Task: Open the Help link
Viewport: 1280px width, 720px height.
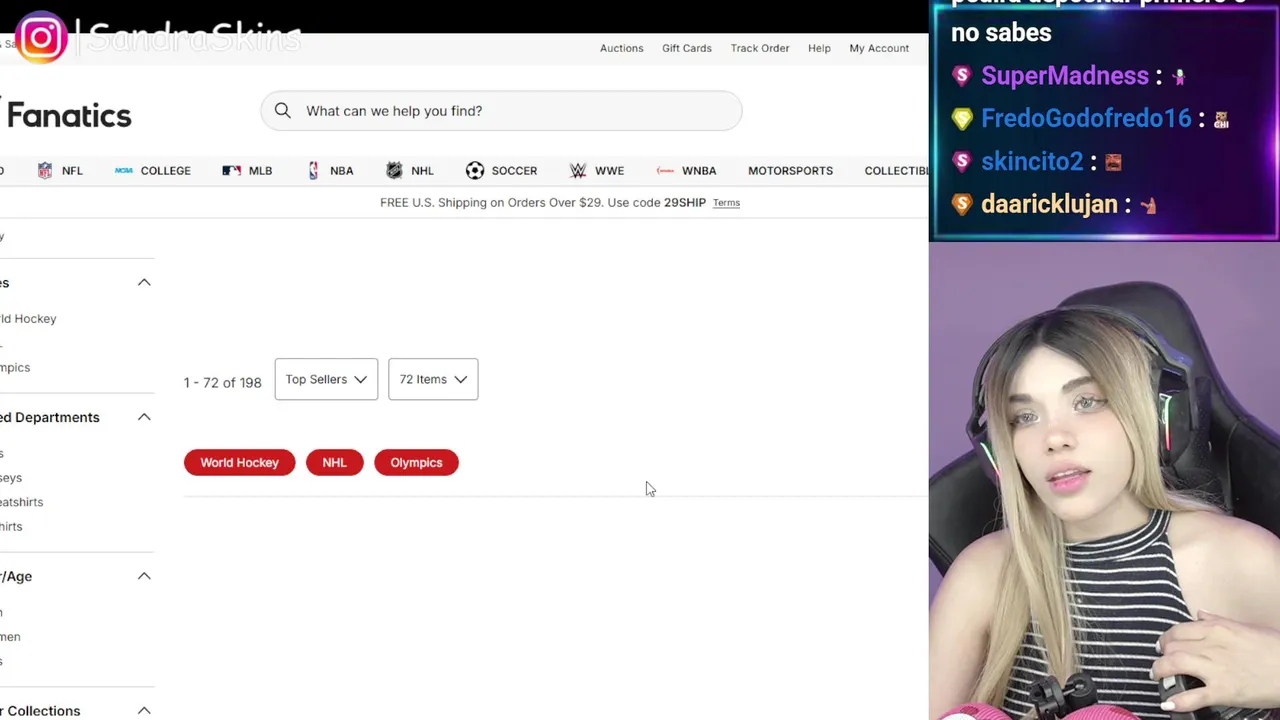Action: coord(819,48)
